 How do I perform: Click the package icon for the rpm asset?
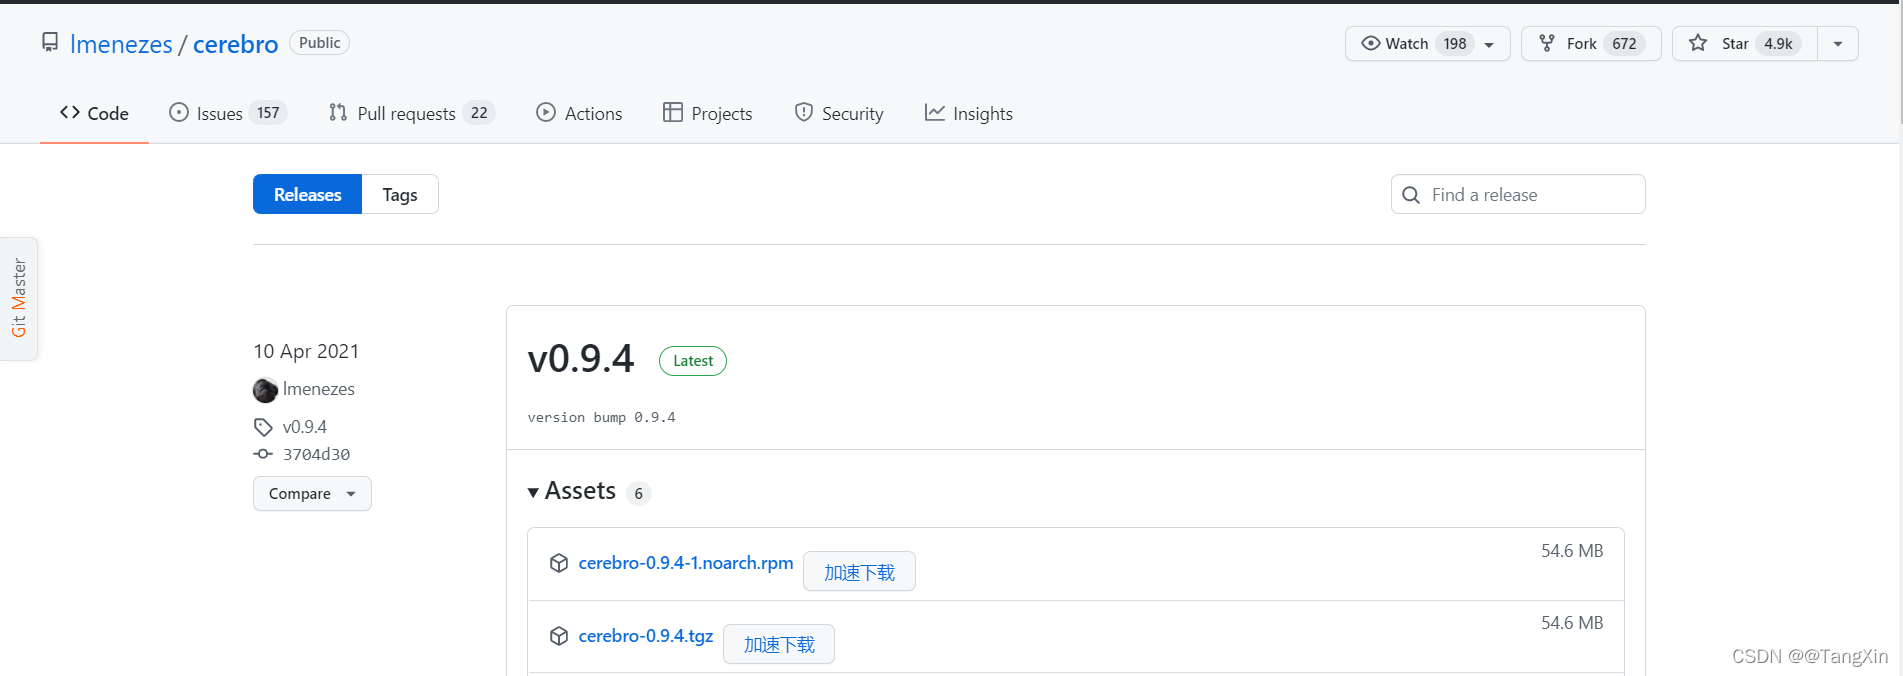pos(559,563)
